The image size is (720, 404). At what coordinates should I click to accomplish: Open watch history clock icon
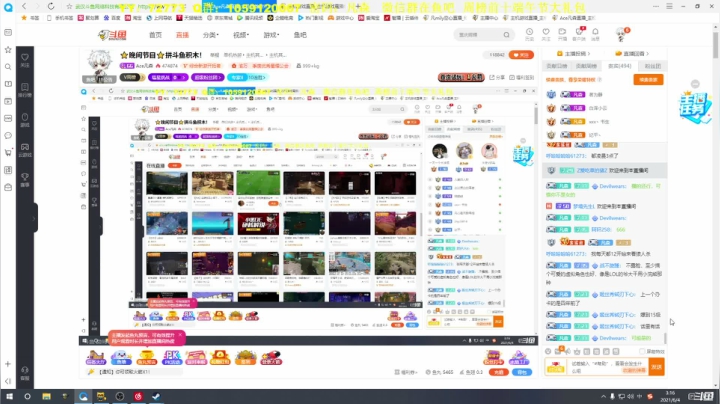click(x=529, y=34)
